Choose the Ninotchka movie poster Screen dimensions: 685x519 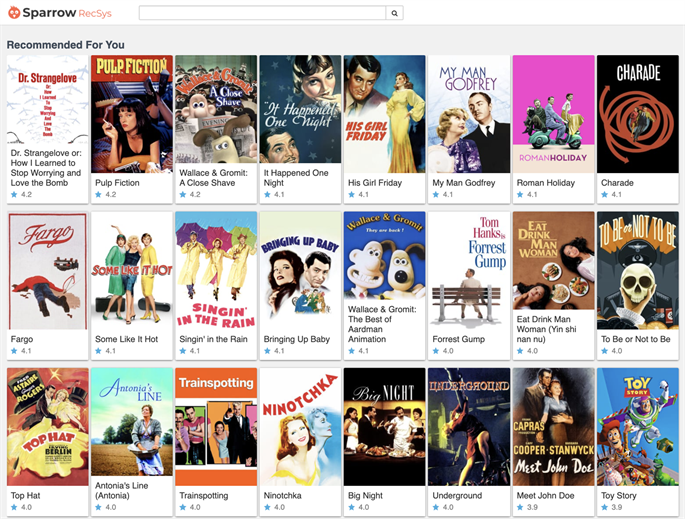point(300,426)
